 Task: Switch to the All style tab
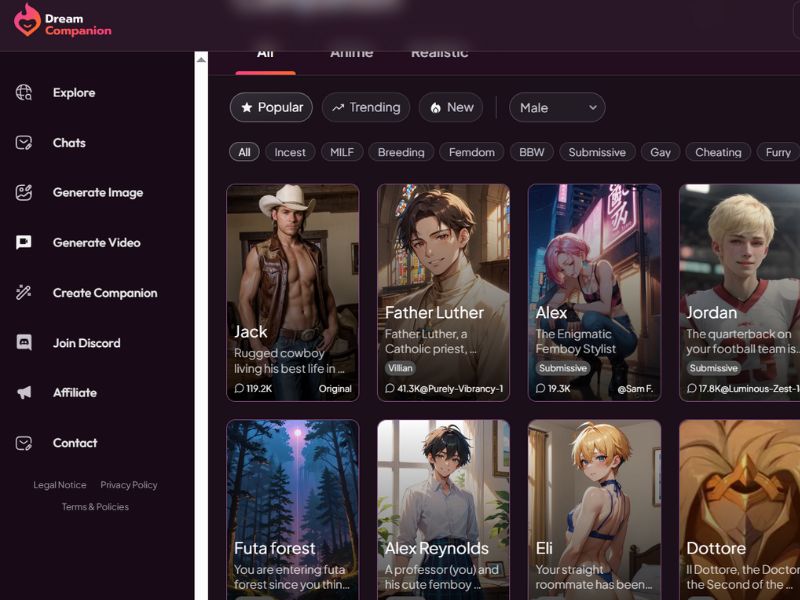pyautogui.click(x=265, y=56)
